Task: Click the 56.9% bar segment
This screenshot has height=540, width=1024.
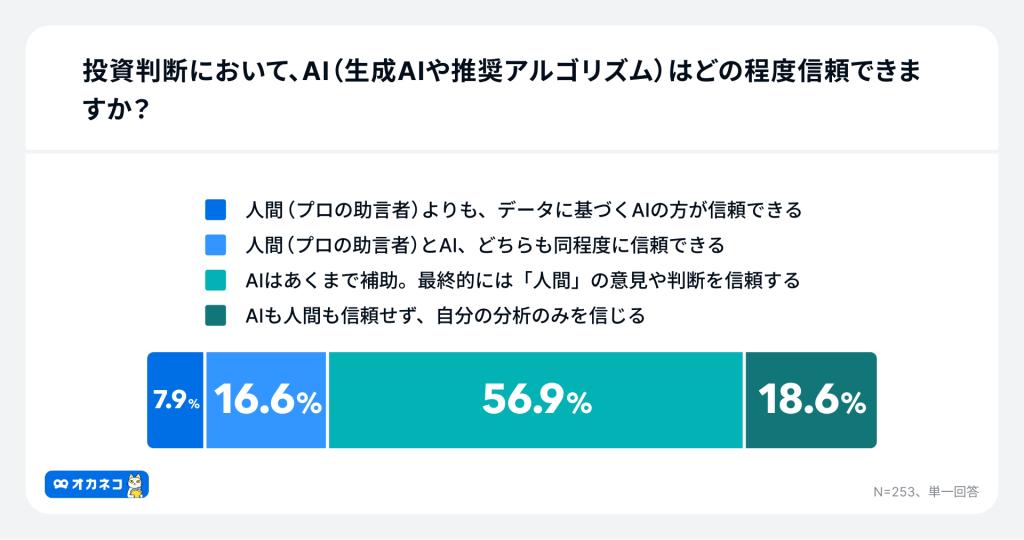Action: pos(536,400)
